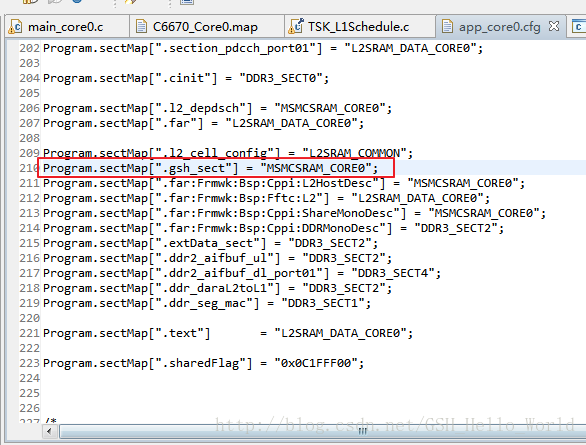Click the .cinit sectMap line 204
586x445 pixels.
(186, 78)
